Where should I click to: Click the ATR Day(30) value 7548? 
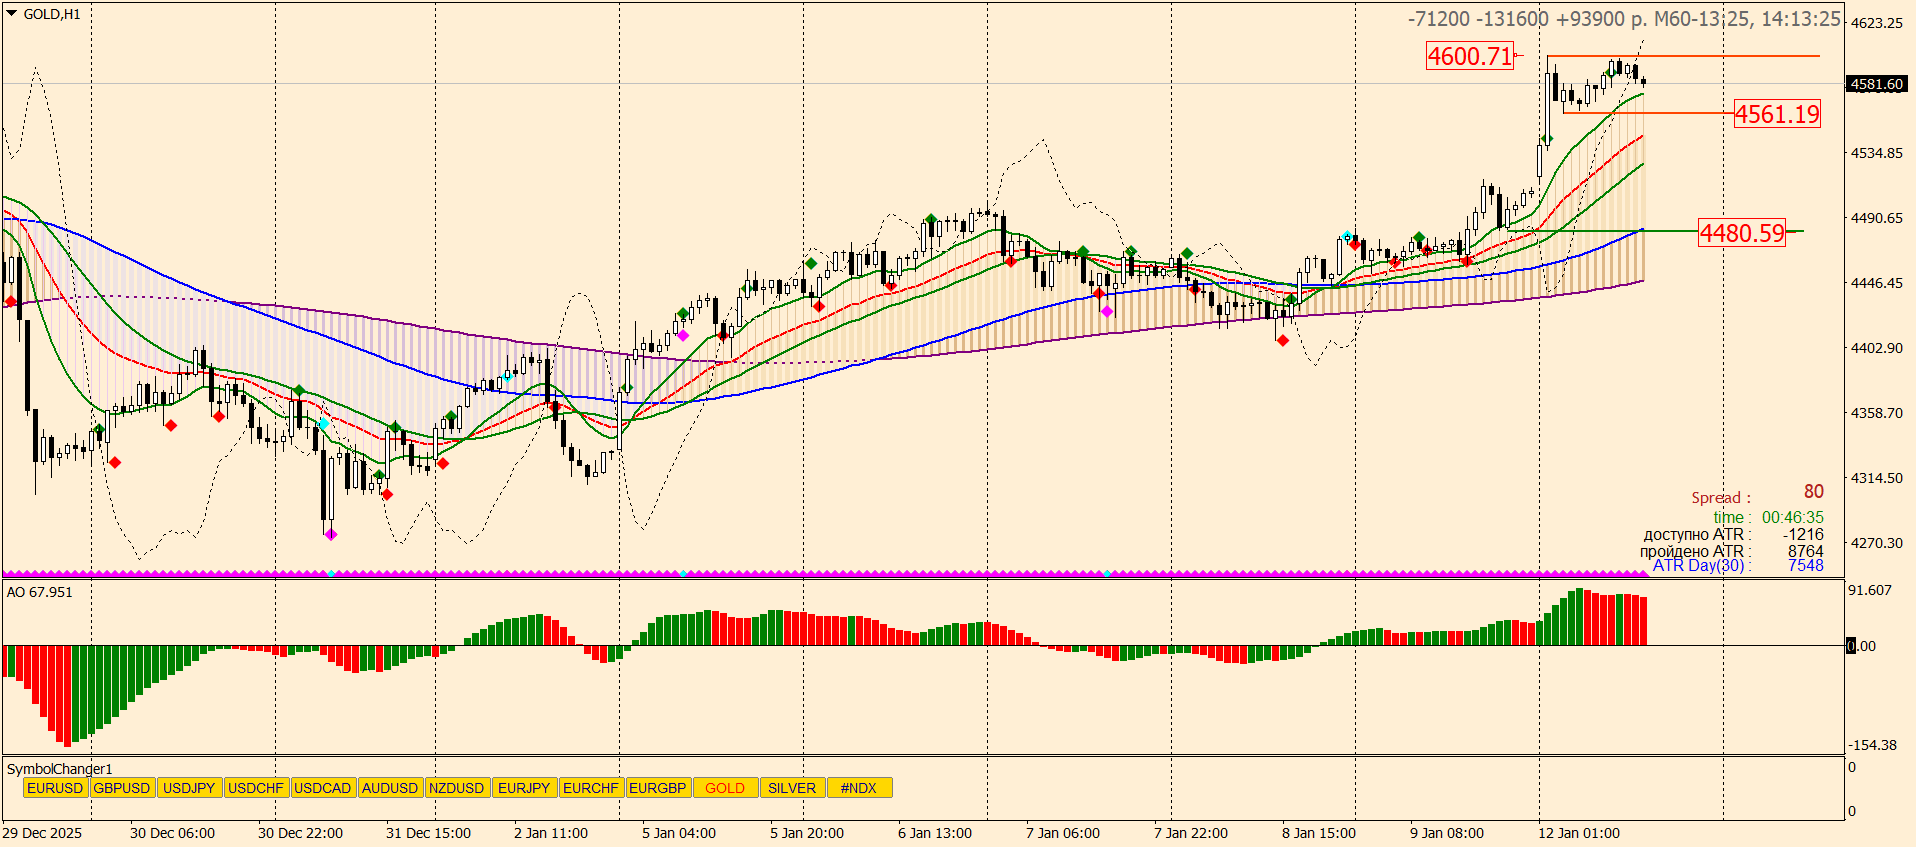(1806, 566)
